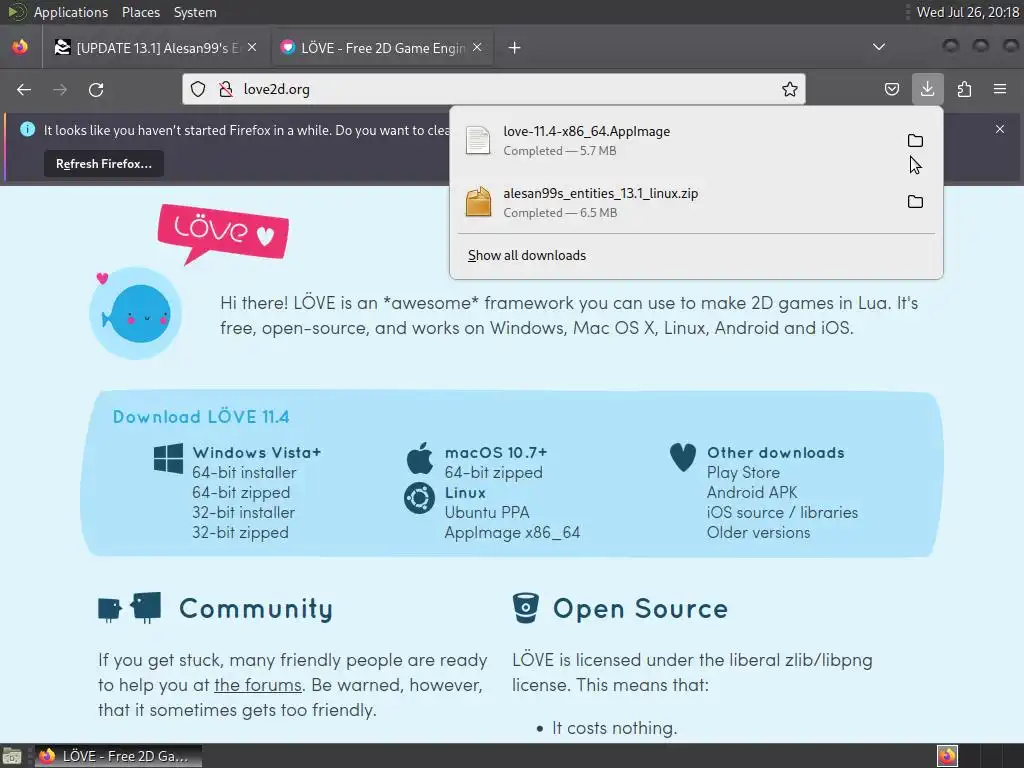Open alesan99s_entities_13.1_linux.zip download entry

679,202
